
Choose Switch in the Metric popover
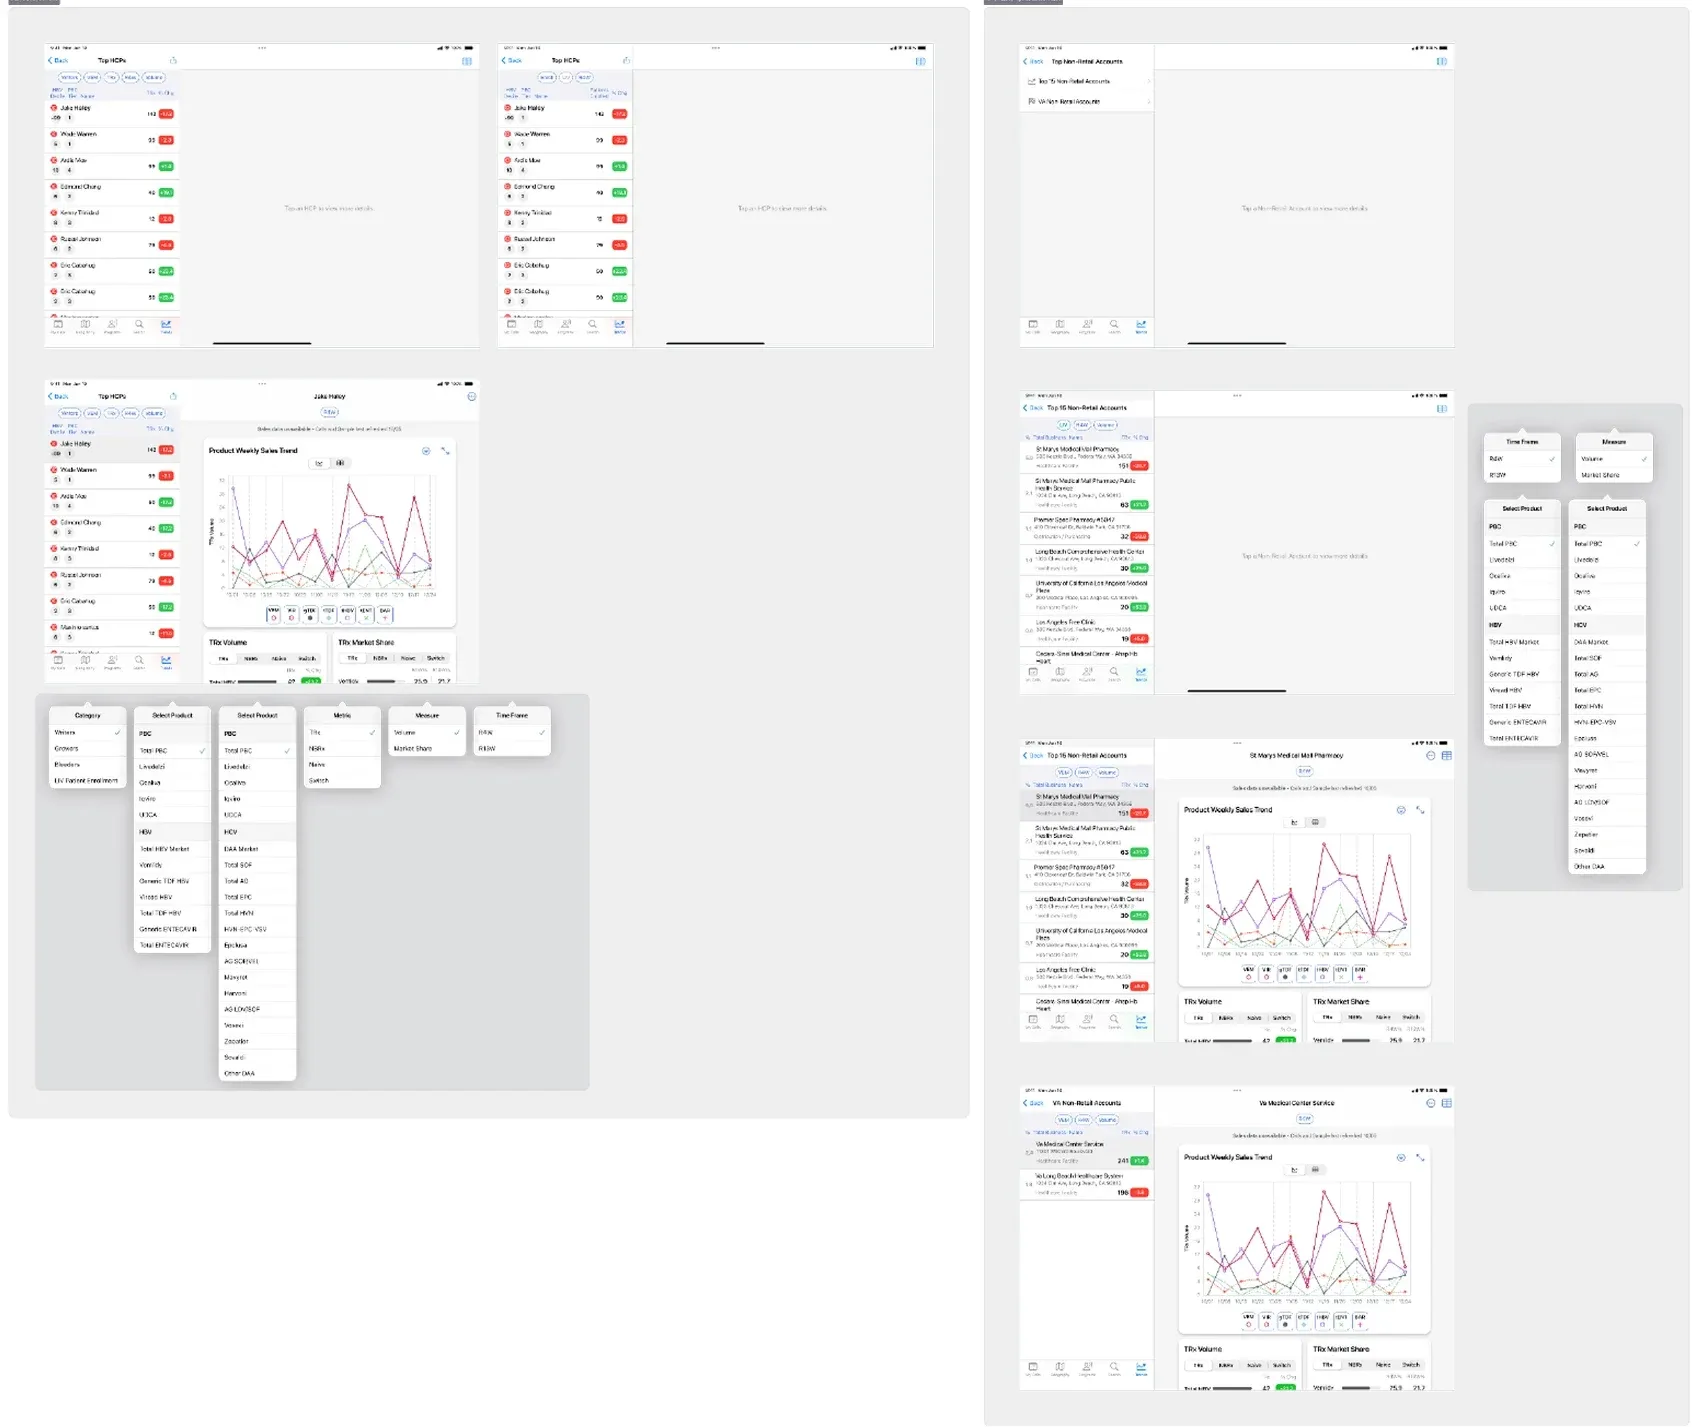pyautogui.click(x=342, y=780)
